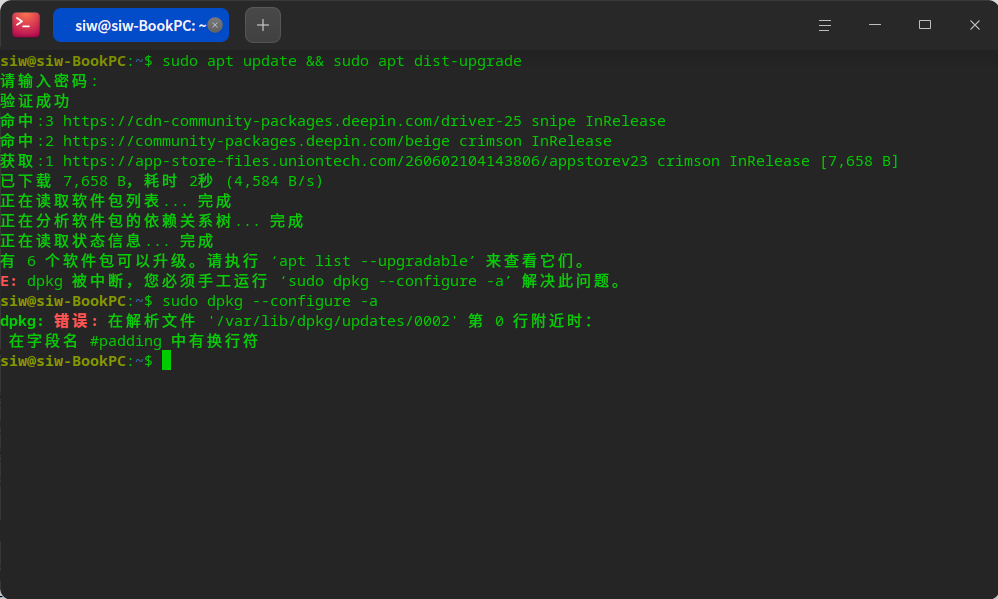Image resolution: width=998 pixels, height=599 pixels.
Task: Click the line '正在分析软件包的依赖关系树... 完成'
Action: [x=151, y=221]
